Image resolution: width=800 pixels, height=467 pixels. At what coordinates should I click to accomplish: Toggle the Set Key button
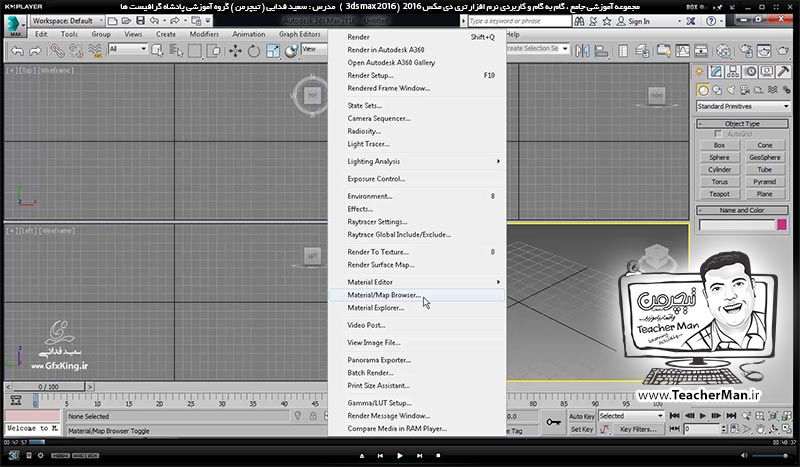pyautogui.click(x=582, y=429)
